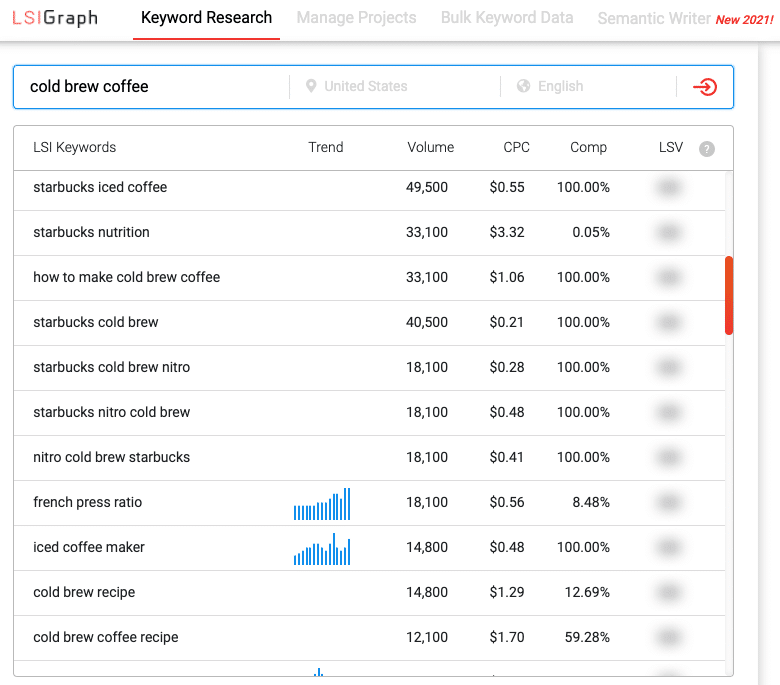
Task: Click comp value 59.28%
Action: tap(587, 637)
